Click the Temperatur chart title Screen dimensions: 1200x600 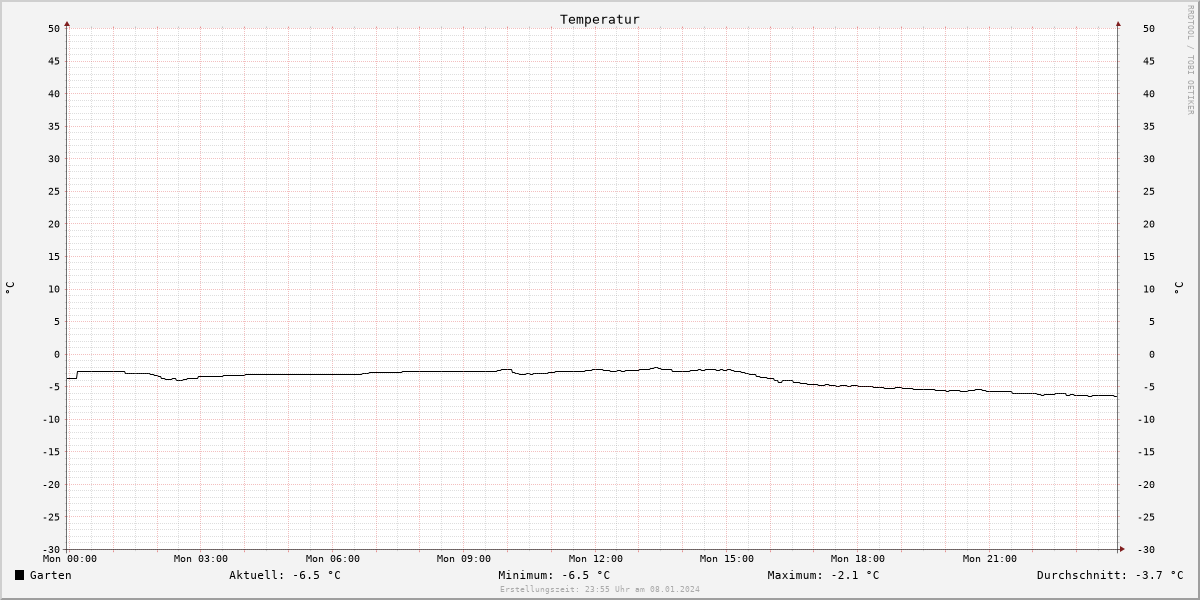coord(600,19)
